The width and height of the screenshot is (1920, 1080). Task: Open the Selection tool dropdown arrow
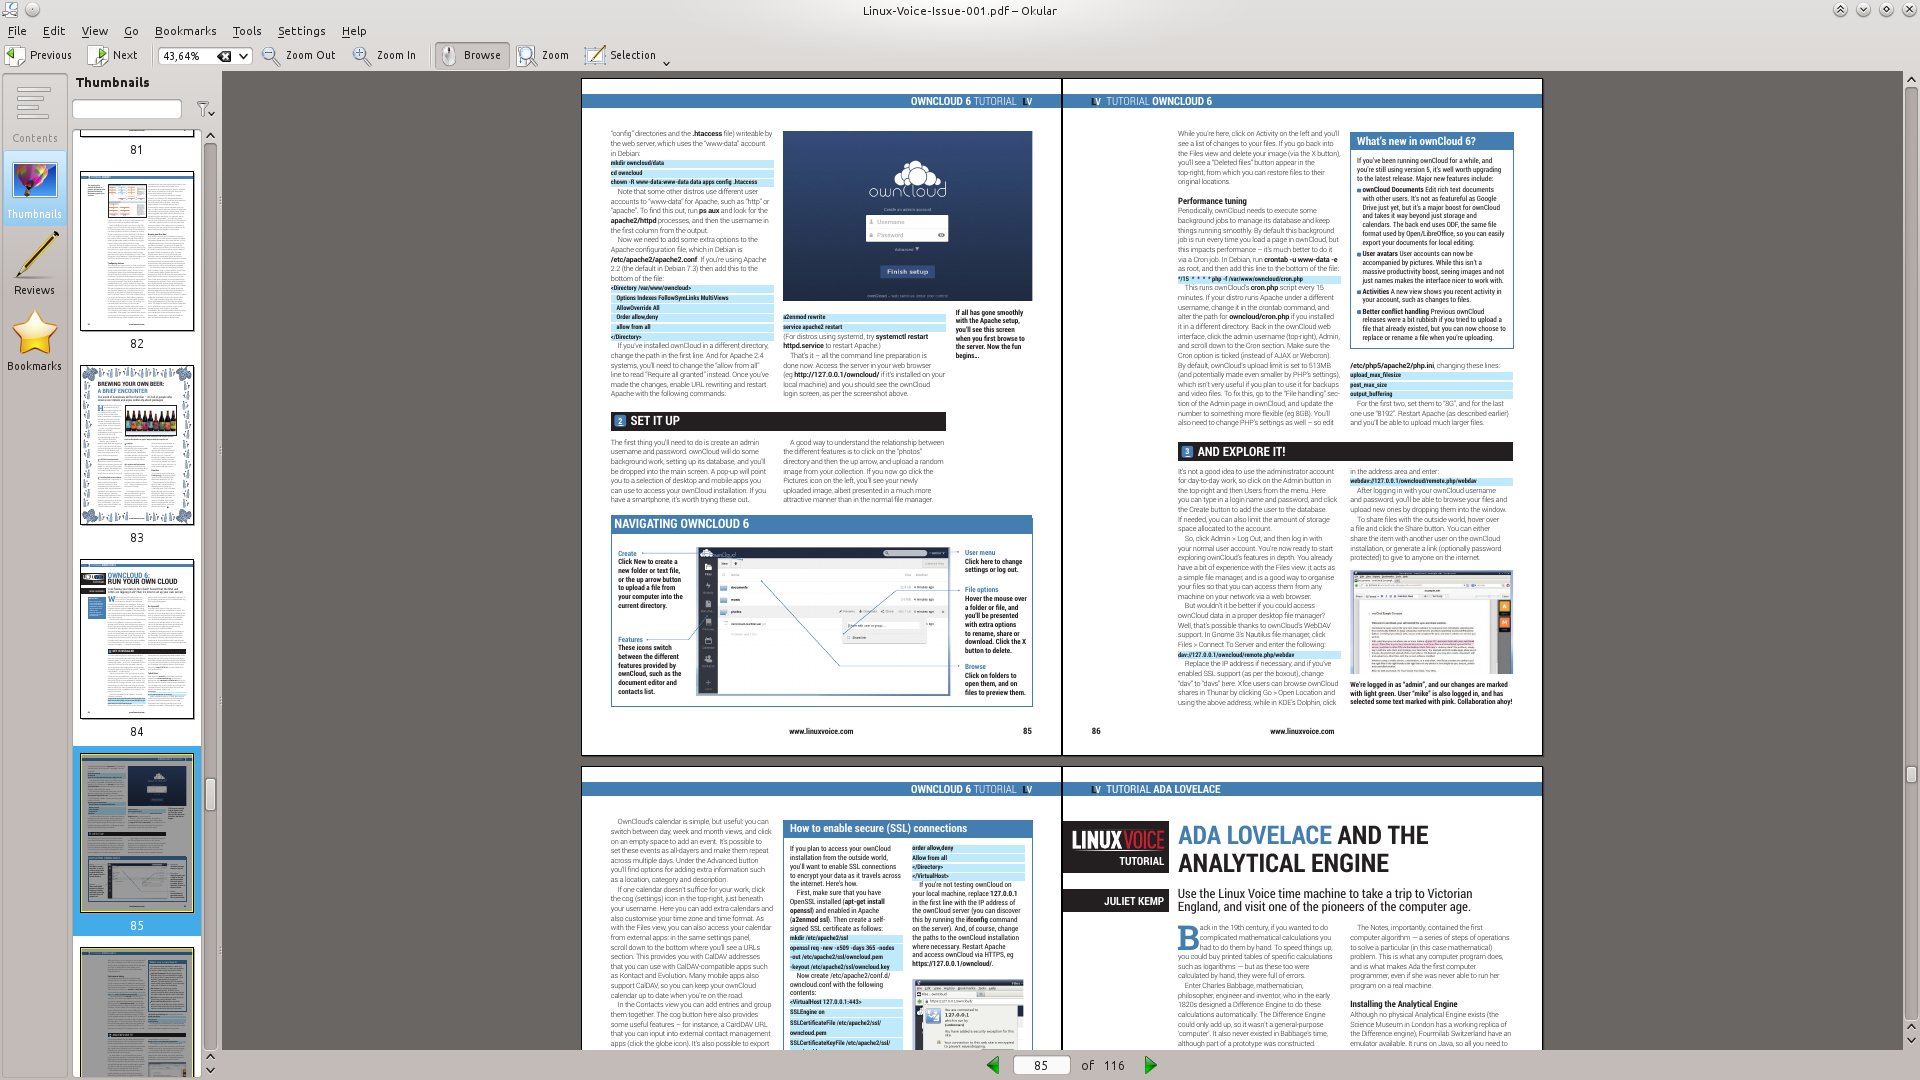(x=666, y=63)
